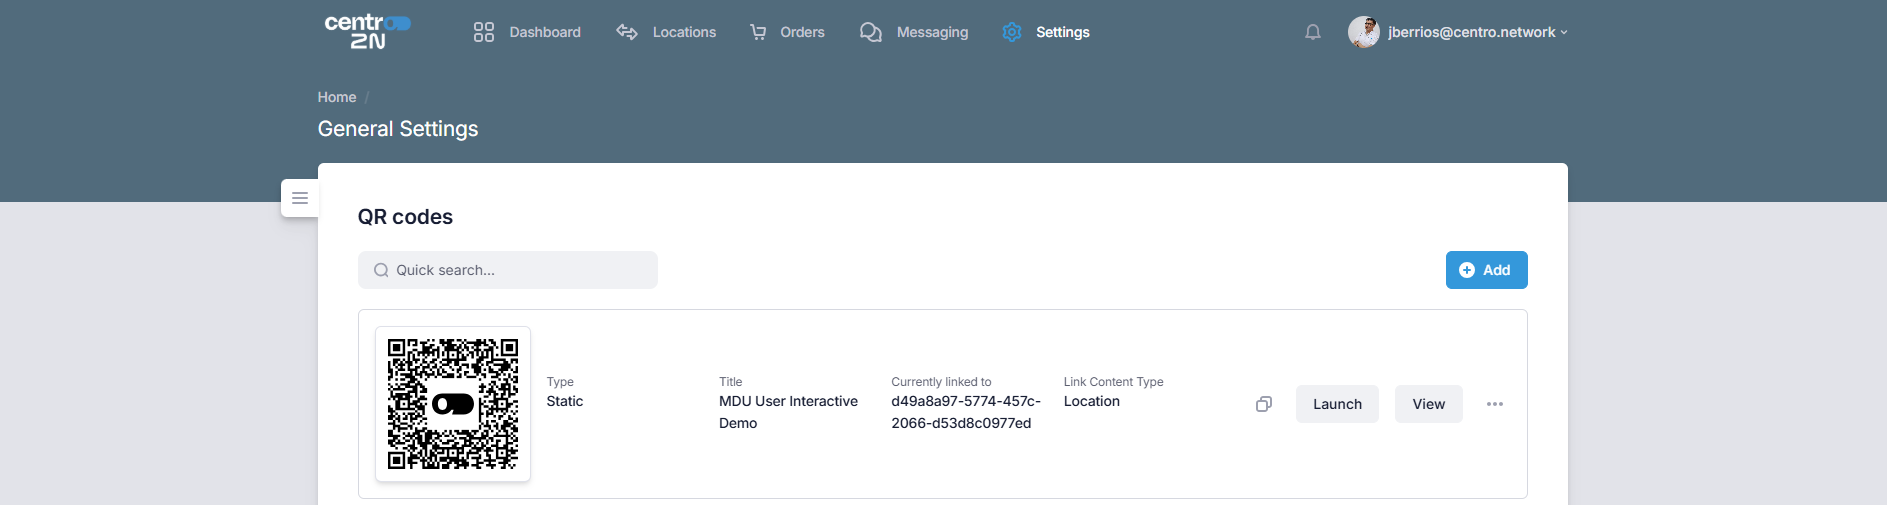This screenshot has height=505, width=1887.
Task: Go to the Dashboard menu item
Action: point(527,32)
